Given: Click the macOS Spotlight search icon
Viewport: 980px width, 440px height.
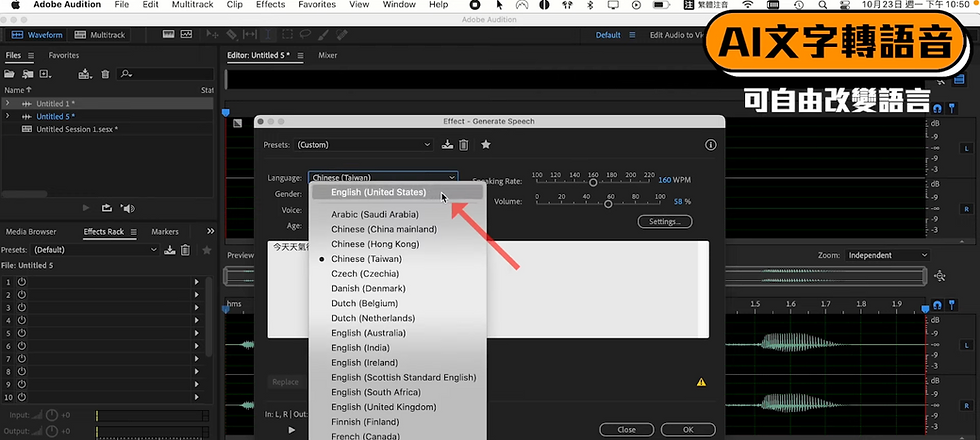Looking at the screenshot, I should click(822, 4).
